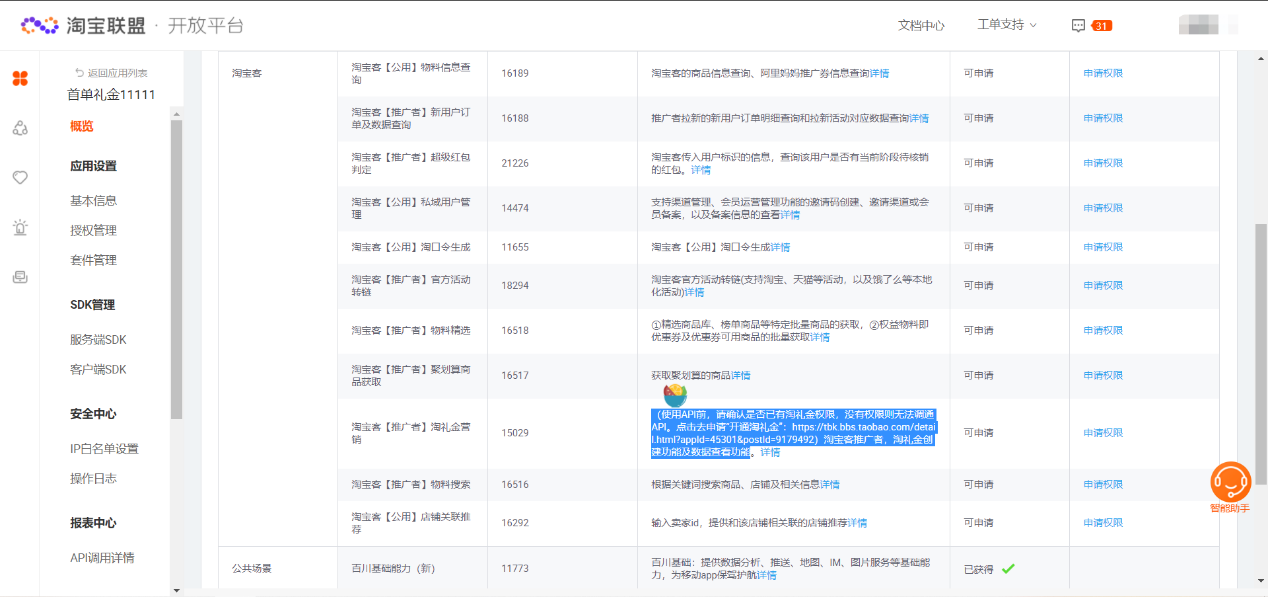Expand the 工单支持 dropdown
Image resolution: width=1268 pixels, height=597 pixels.
pos(1007,25)
